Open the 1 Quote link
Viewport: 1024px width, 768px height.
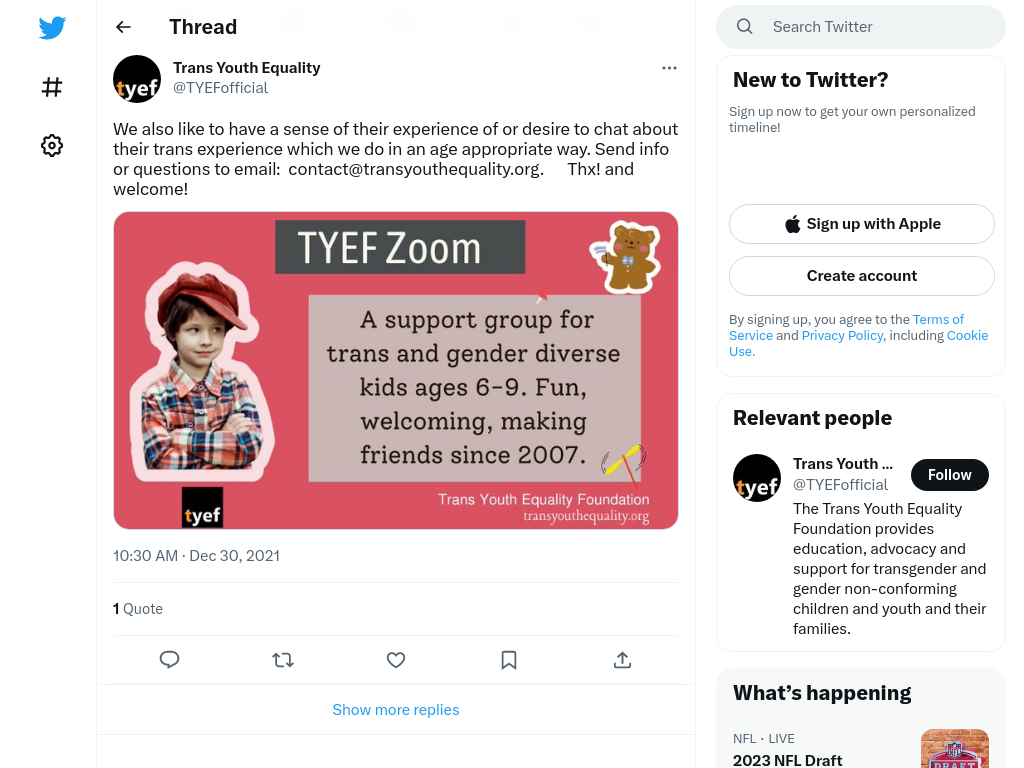click(x=138, y=609)
